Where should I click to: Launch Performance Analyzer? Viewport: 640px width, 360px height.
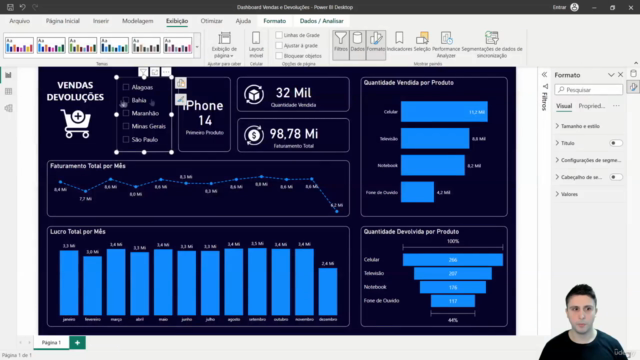[x=446, y=44]
